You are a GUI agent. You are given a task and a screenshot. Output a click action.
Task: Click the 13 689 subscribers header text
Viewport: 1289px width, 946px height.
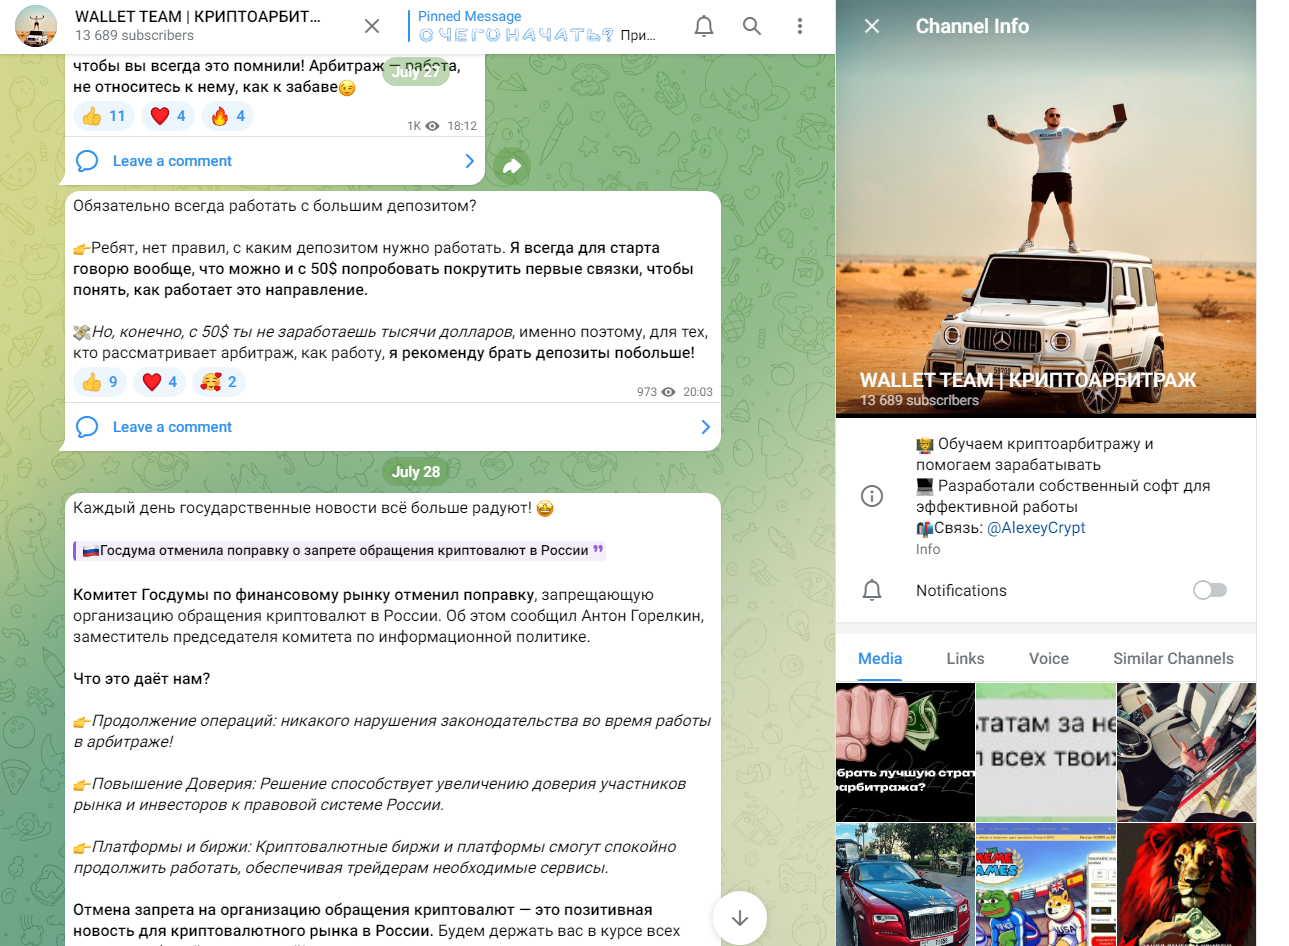[134, 36]
